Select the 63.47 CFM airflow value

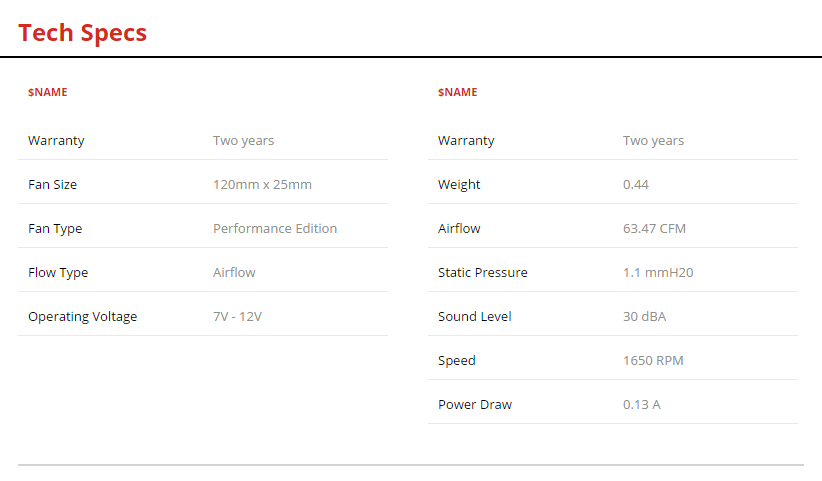pos(654,229)
